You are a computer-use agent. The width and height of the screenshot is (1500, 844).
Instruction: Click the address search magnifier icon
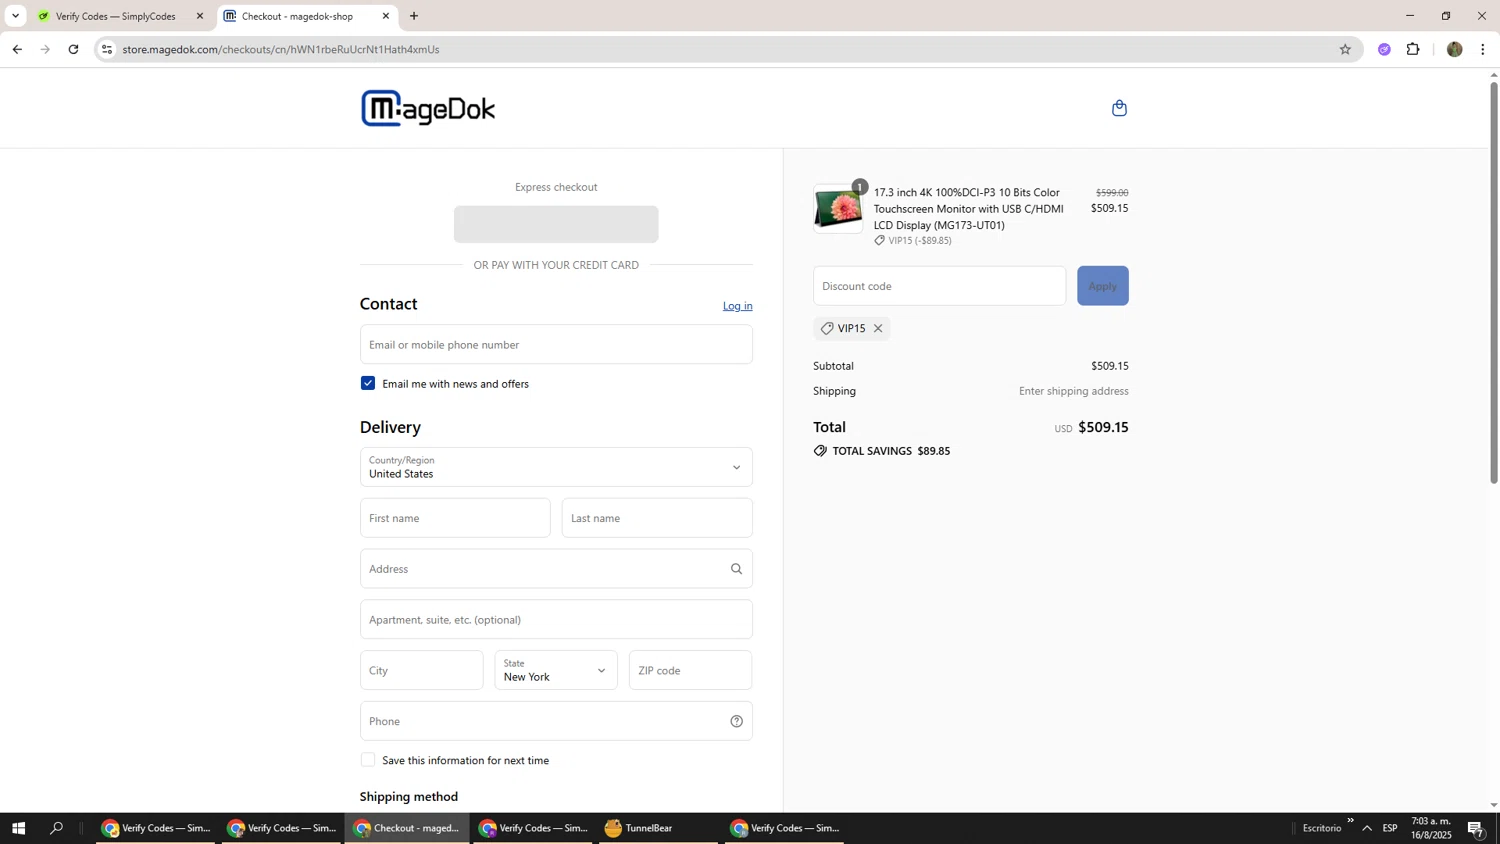(x=736, y=569)
